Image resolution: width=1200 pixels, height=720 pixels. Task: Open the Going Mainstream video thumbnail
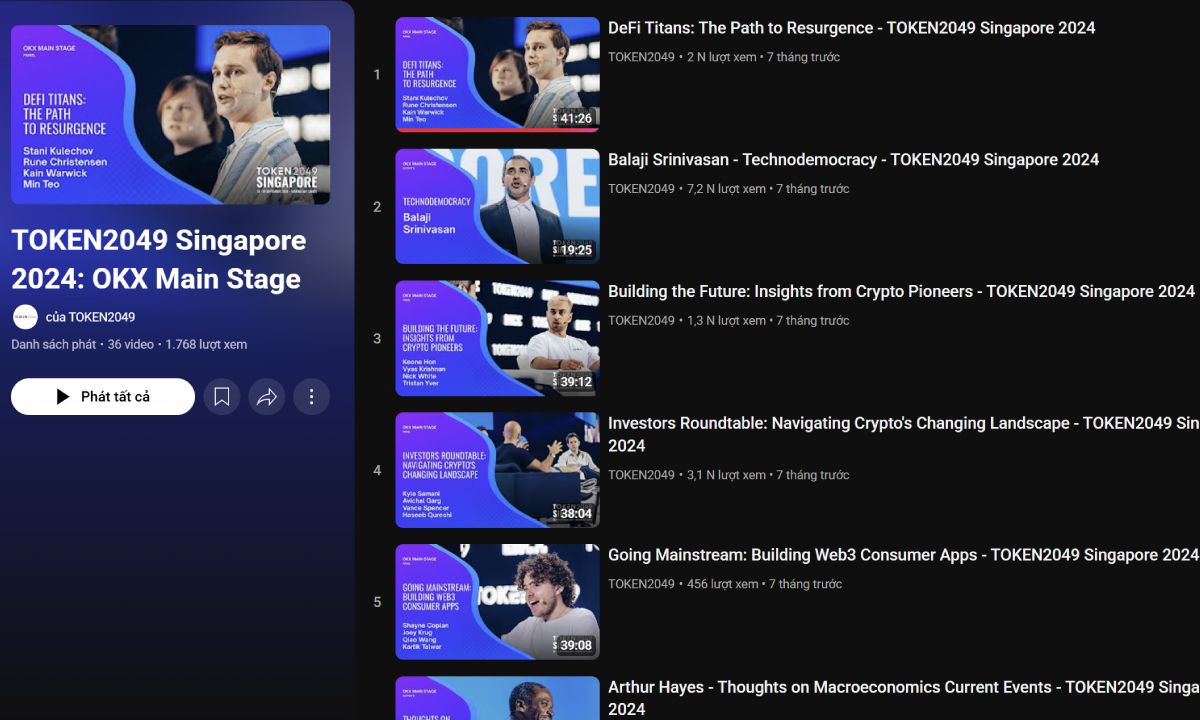coord(497,602)
